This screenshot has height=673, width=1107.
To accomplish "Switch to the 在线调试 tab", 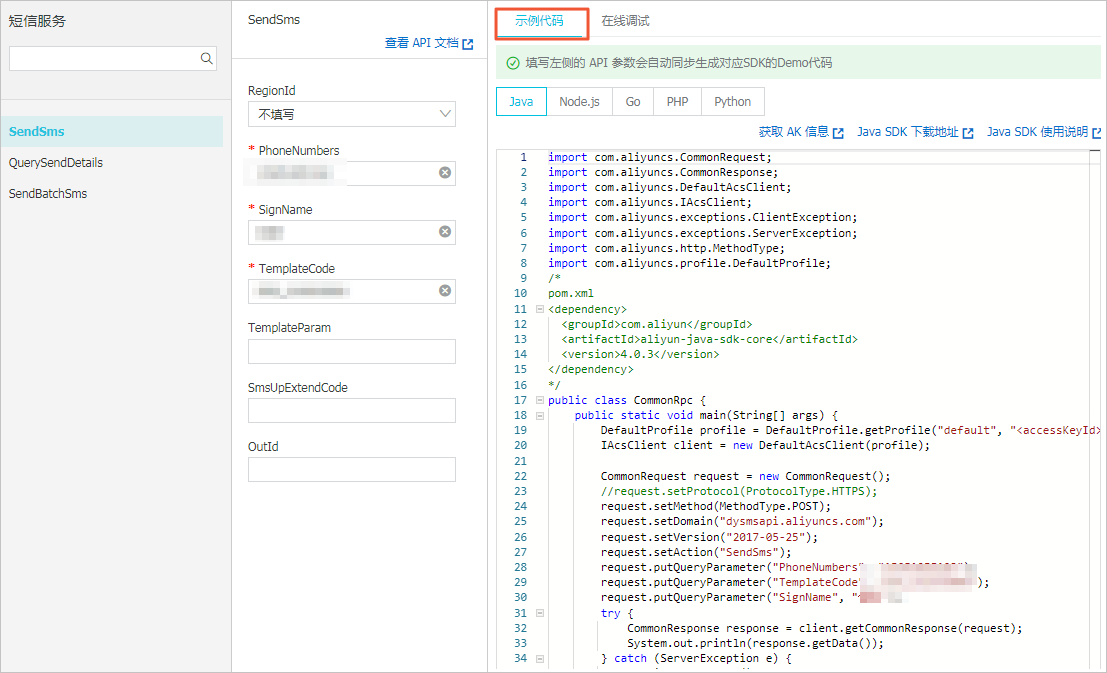I will click(625, 21).
